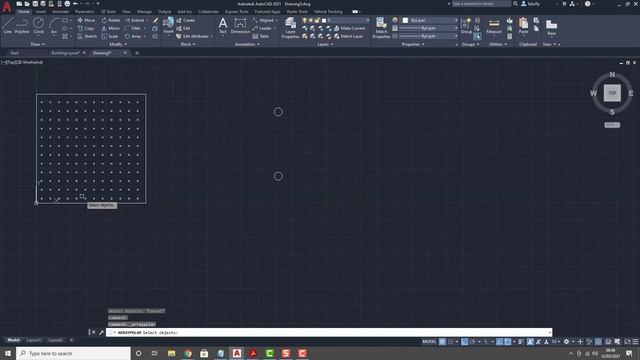This screenshot has width=640, height=360.
Task: Click the Windows Start button
Action: [x=8, y=353]
